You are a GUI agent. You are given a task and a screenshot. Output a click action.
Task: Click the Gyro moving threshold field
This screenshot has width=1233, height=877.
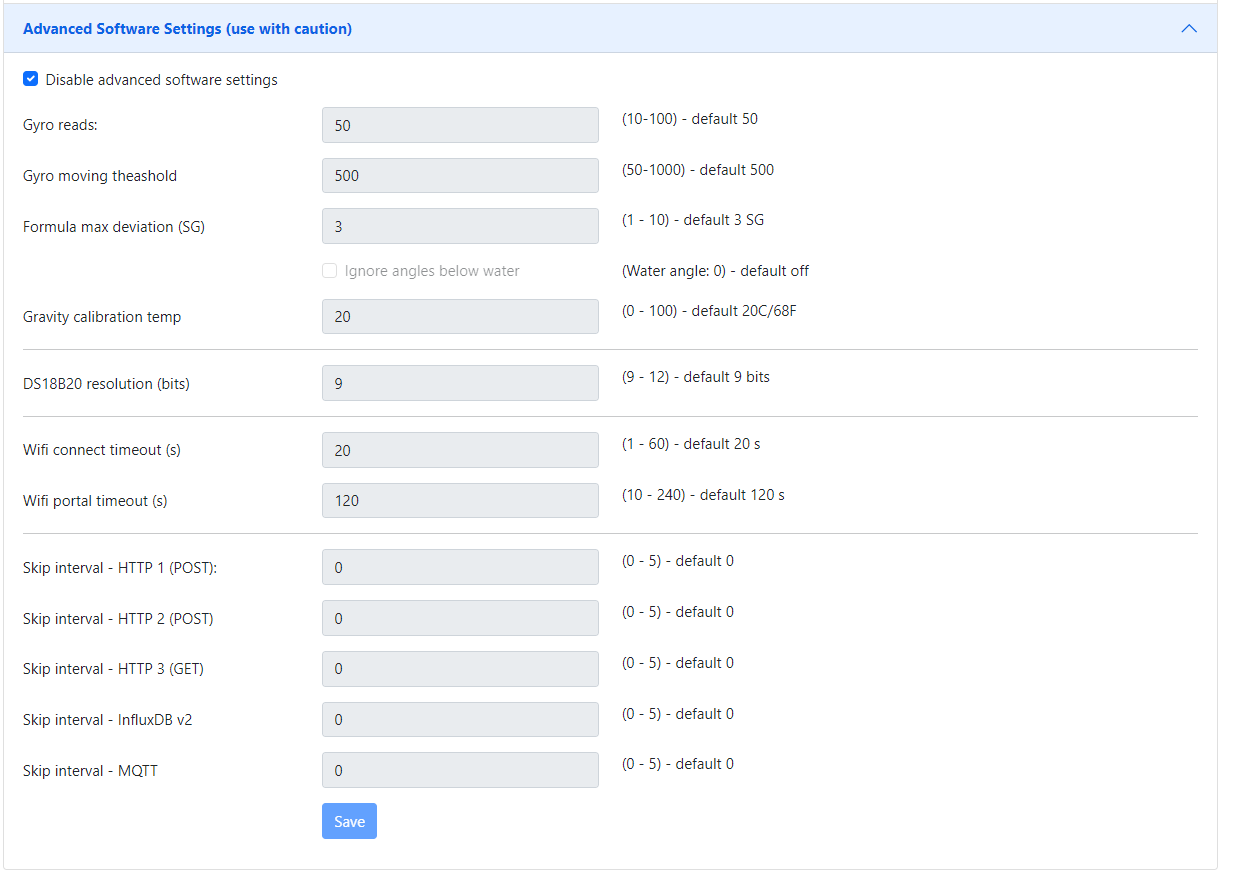(460, 176)
